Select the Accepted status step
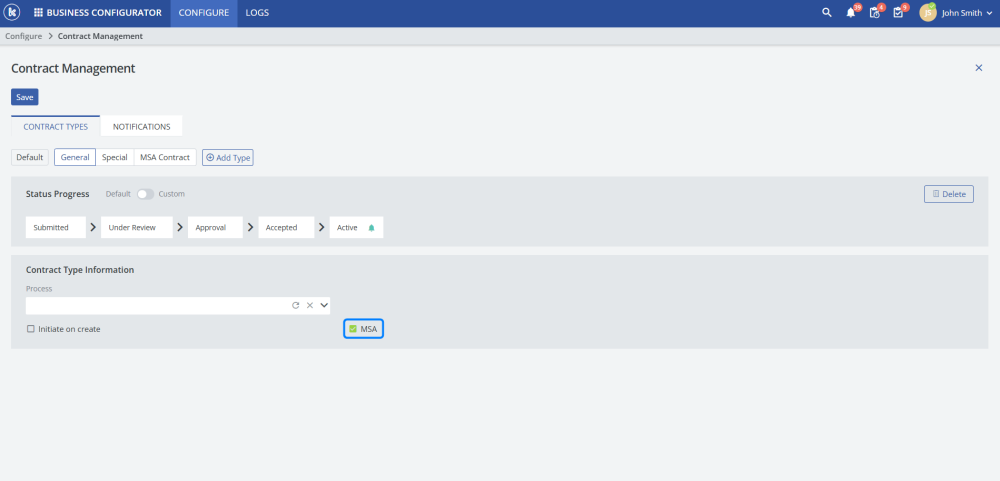The image size is (1000, 481). tap(286, 228)
